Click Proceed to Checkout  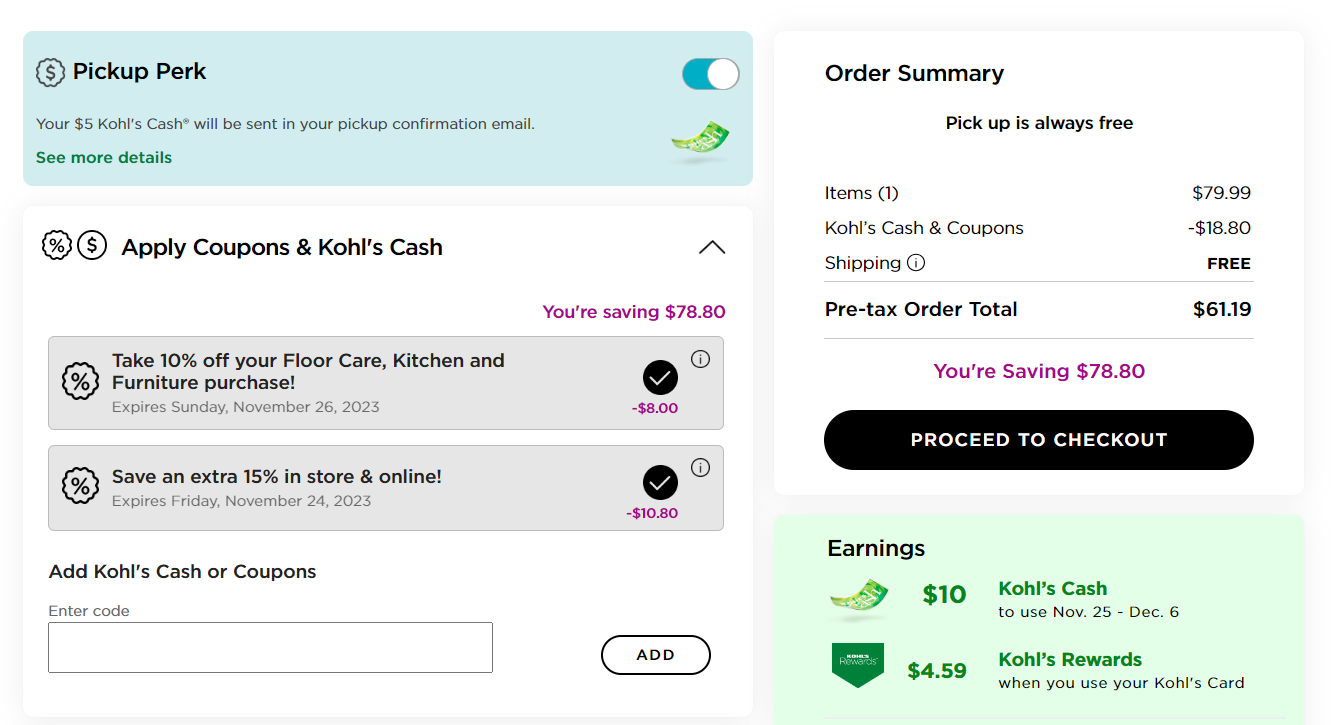[1038, 440]
